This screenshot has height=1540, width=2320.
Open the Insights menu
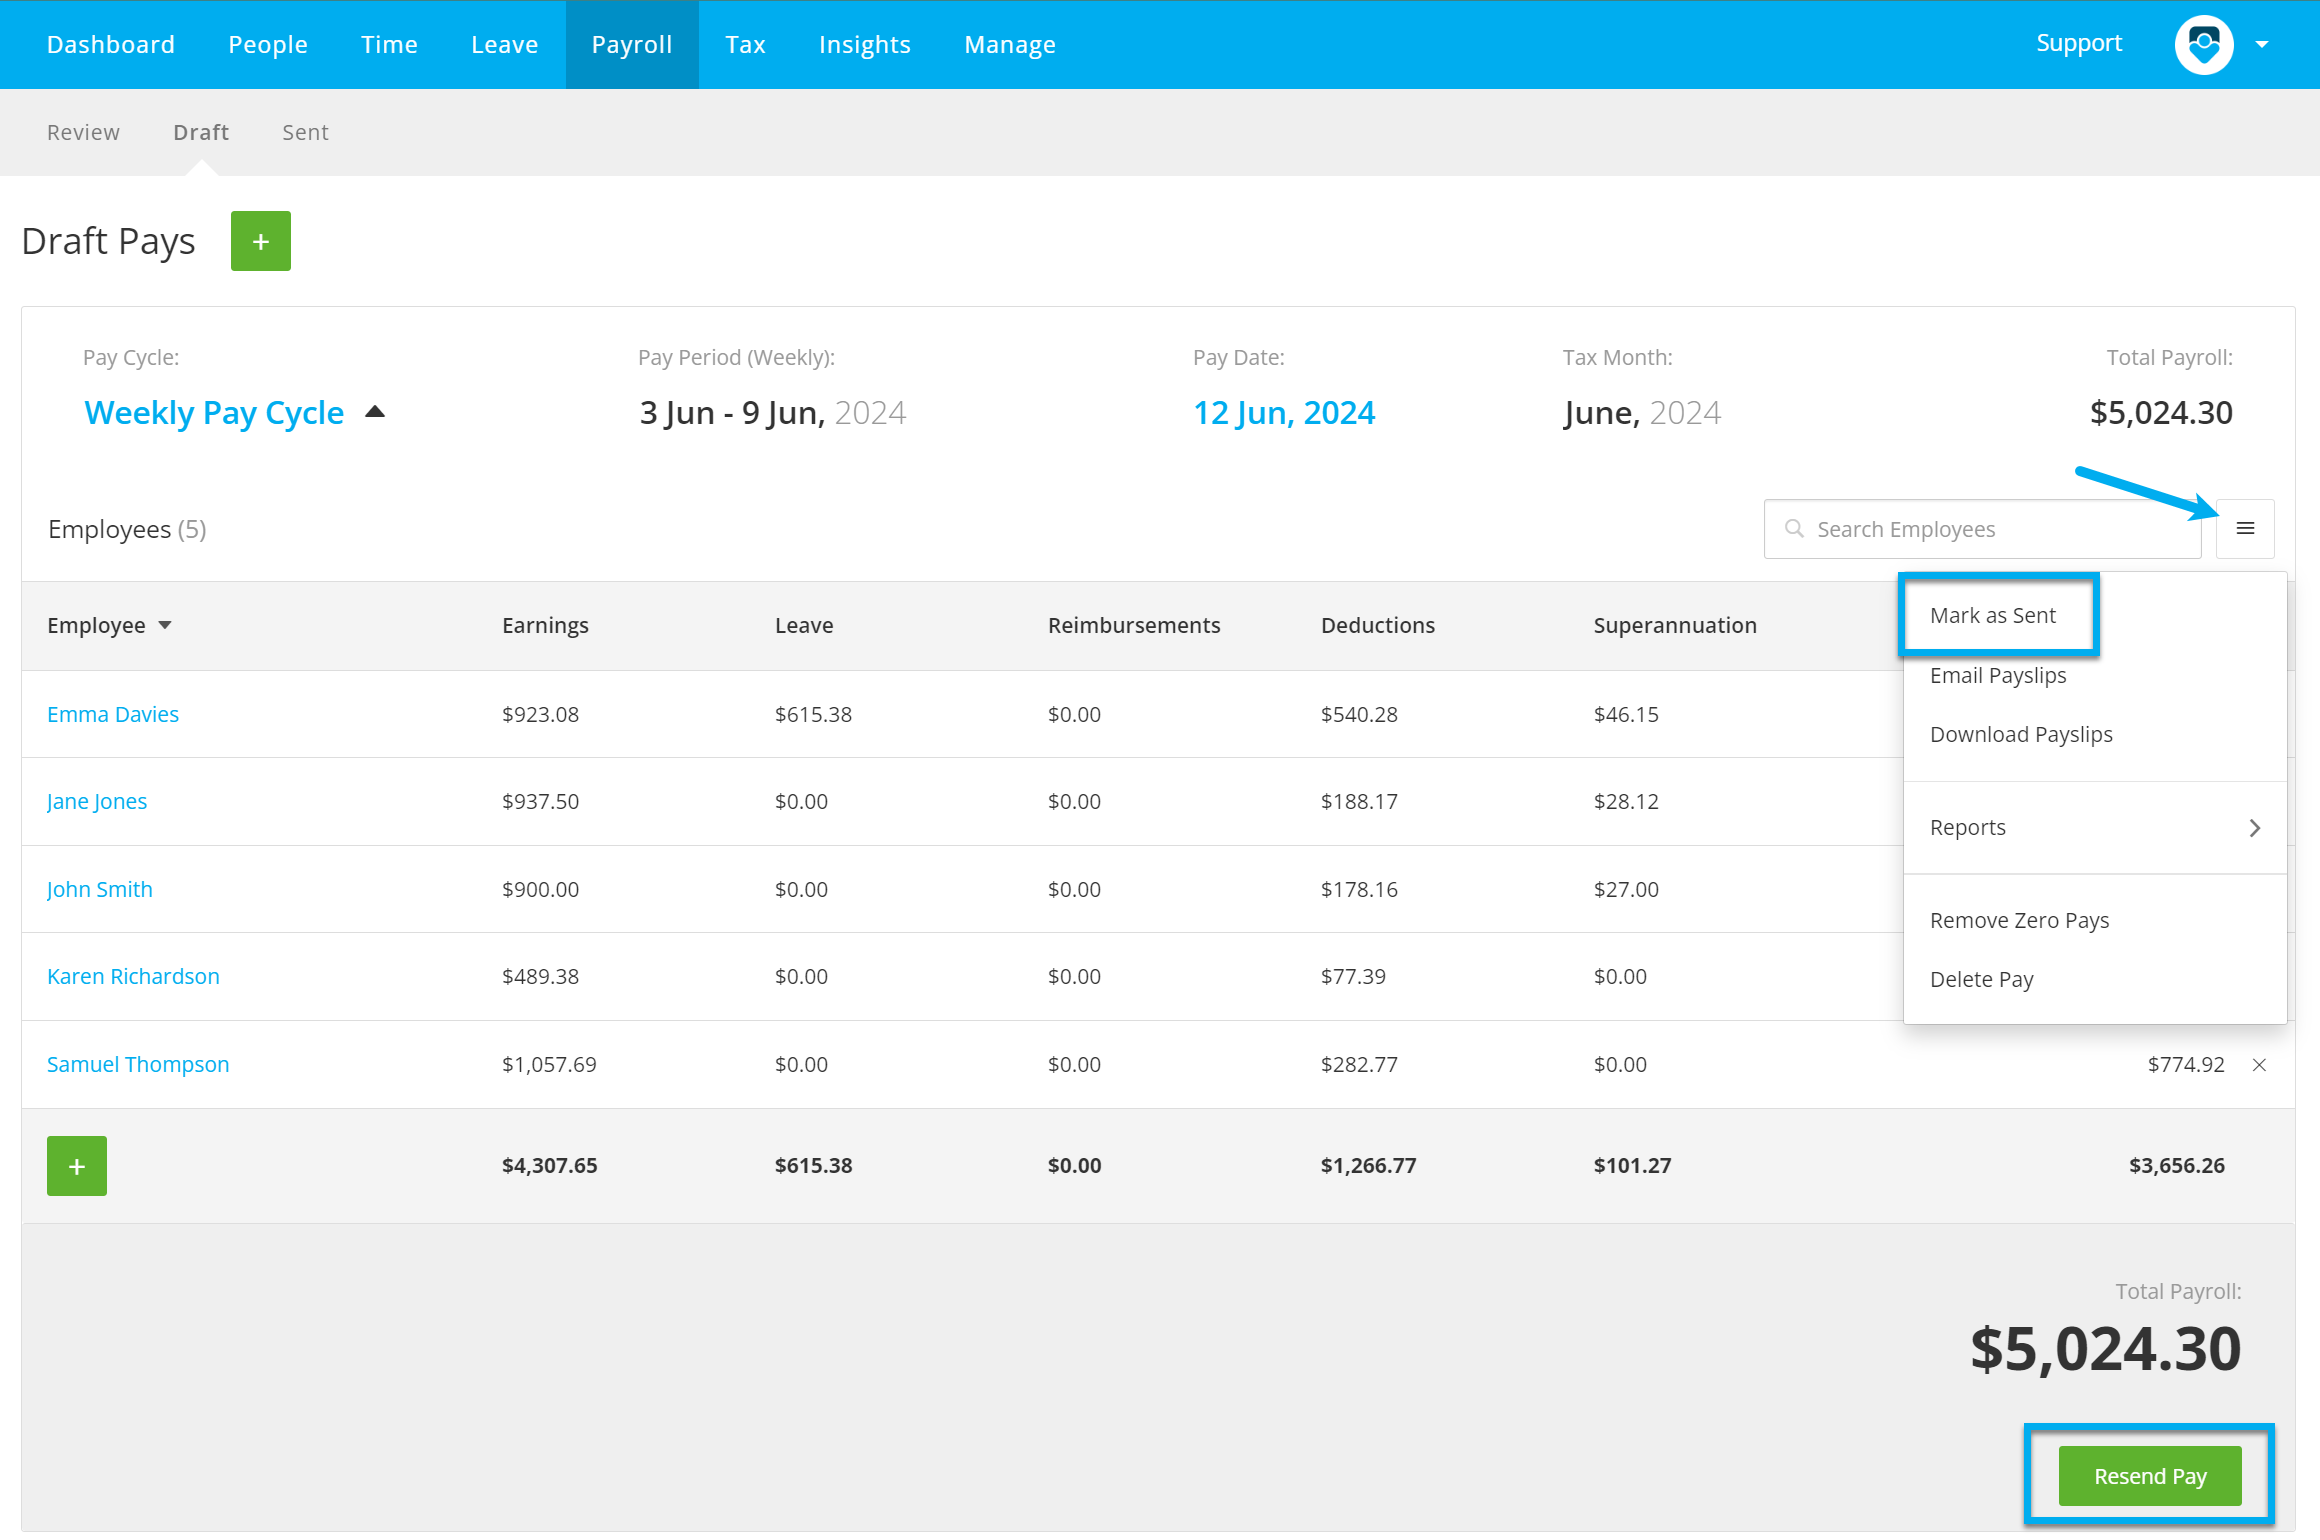point(865,44)
